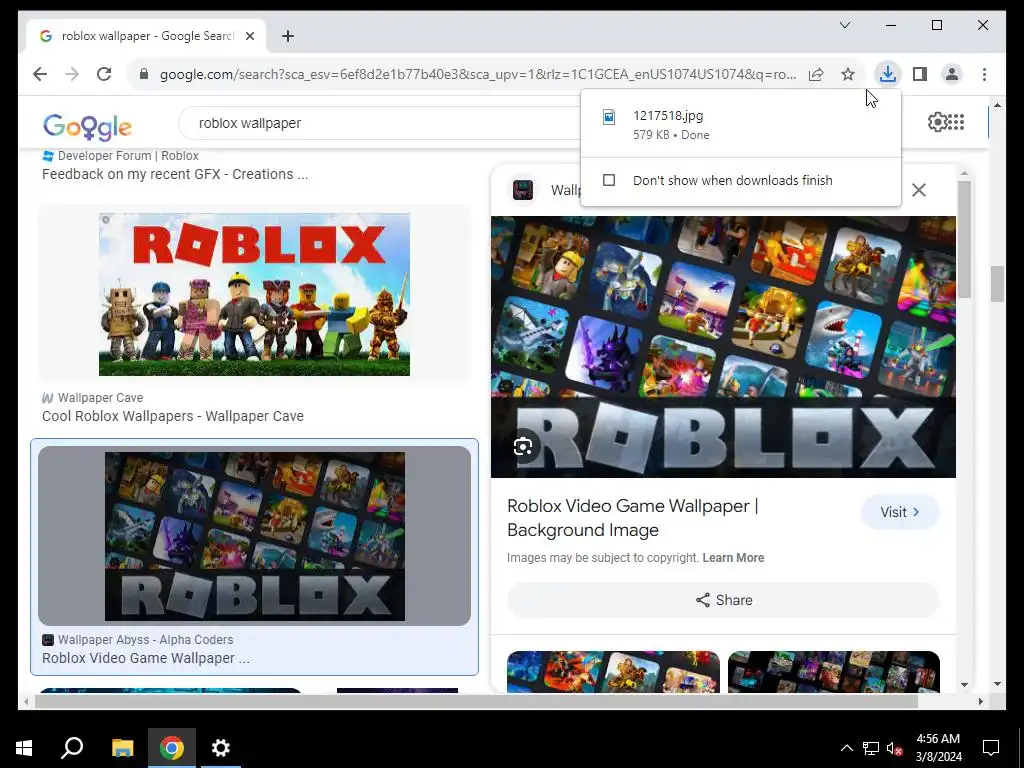The image size is (1024, 768).
Task: Click the Wallpaper Abyss favicon in preview header
Action: click(x=523, y=190)
